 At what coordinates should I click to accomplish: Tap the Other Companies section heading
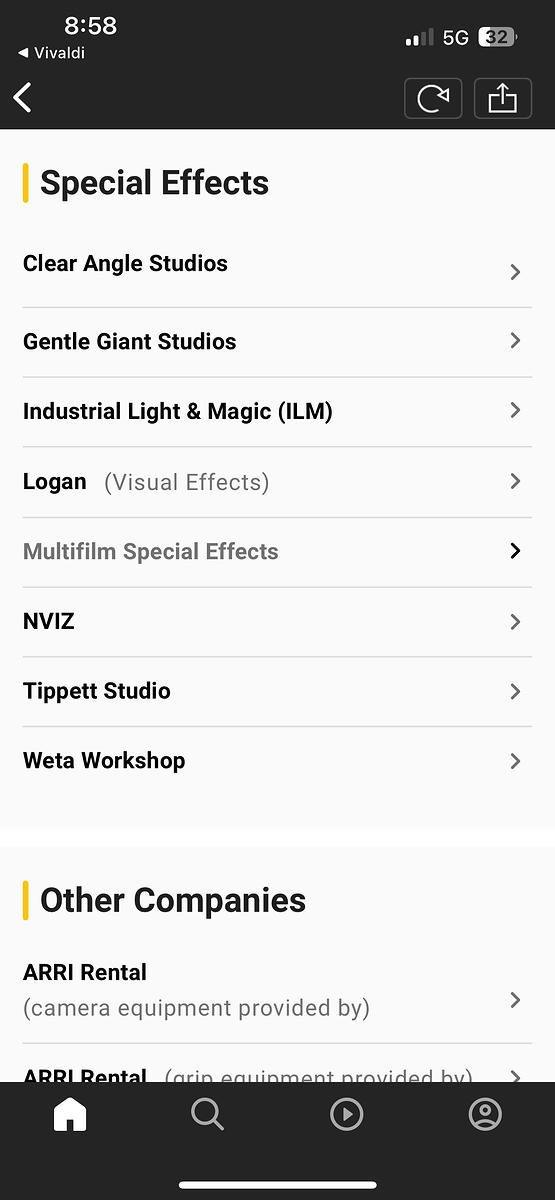(173, 900)
